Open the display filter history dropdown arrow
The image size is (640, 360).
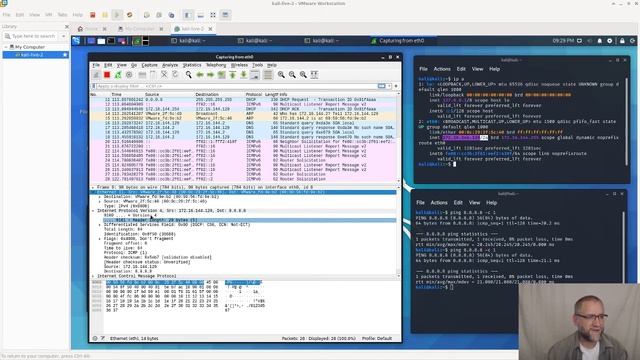click(389, 87)
